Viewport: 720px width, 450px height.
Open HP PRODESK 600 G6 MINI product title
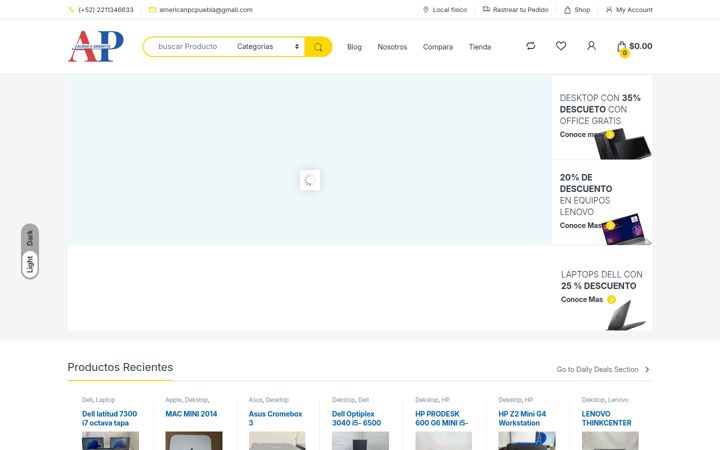[x=442, y=418]
